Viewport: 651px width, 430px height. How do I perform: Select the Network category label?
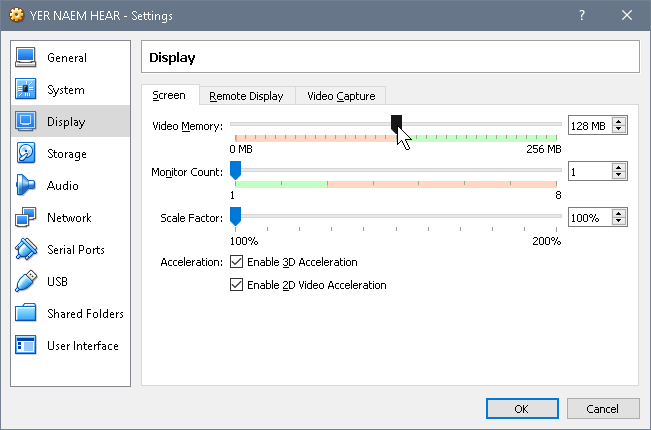(69, 217)
